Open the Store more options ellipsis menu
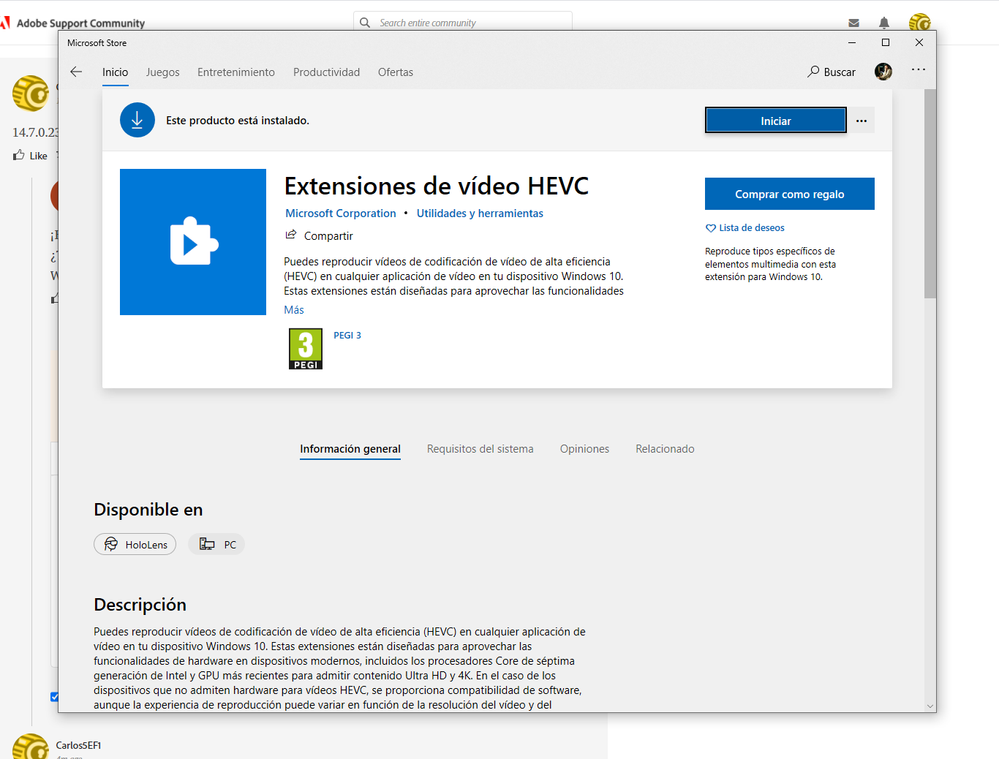 (918, 69)
